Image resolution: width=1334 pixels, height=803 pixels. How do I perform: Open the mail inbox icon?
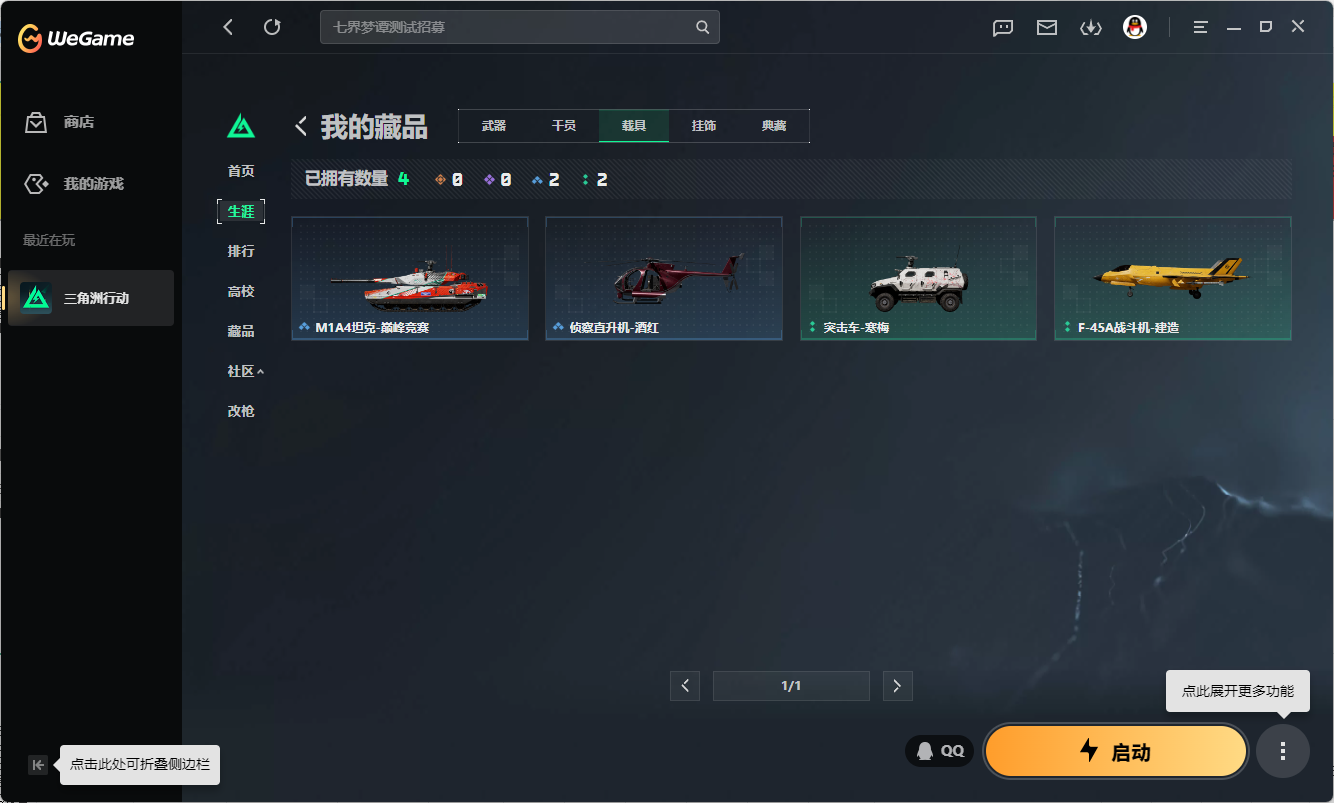1047,28
